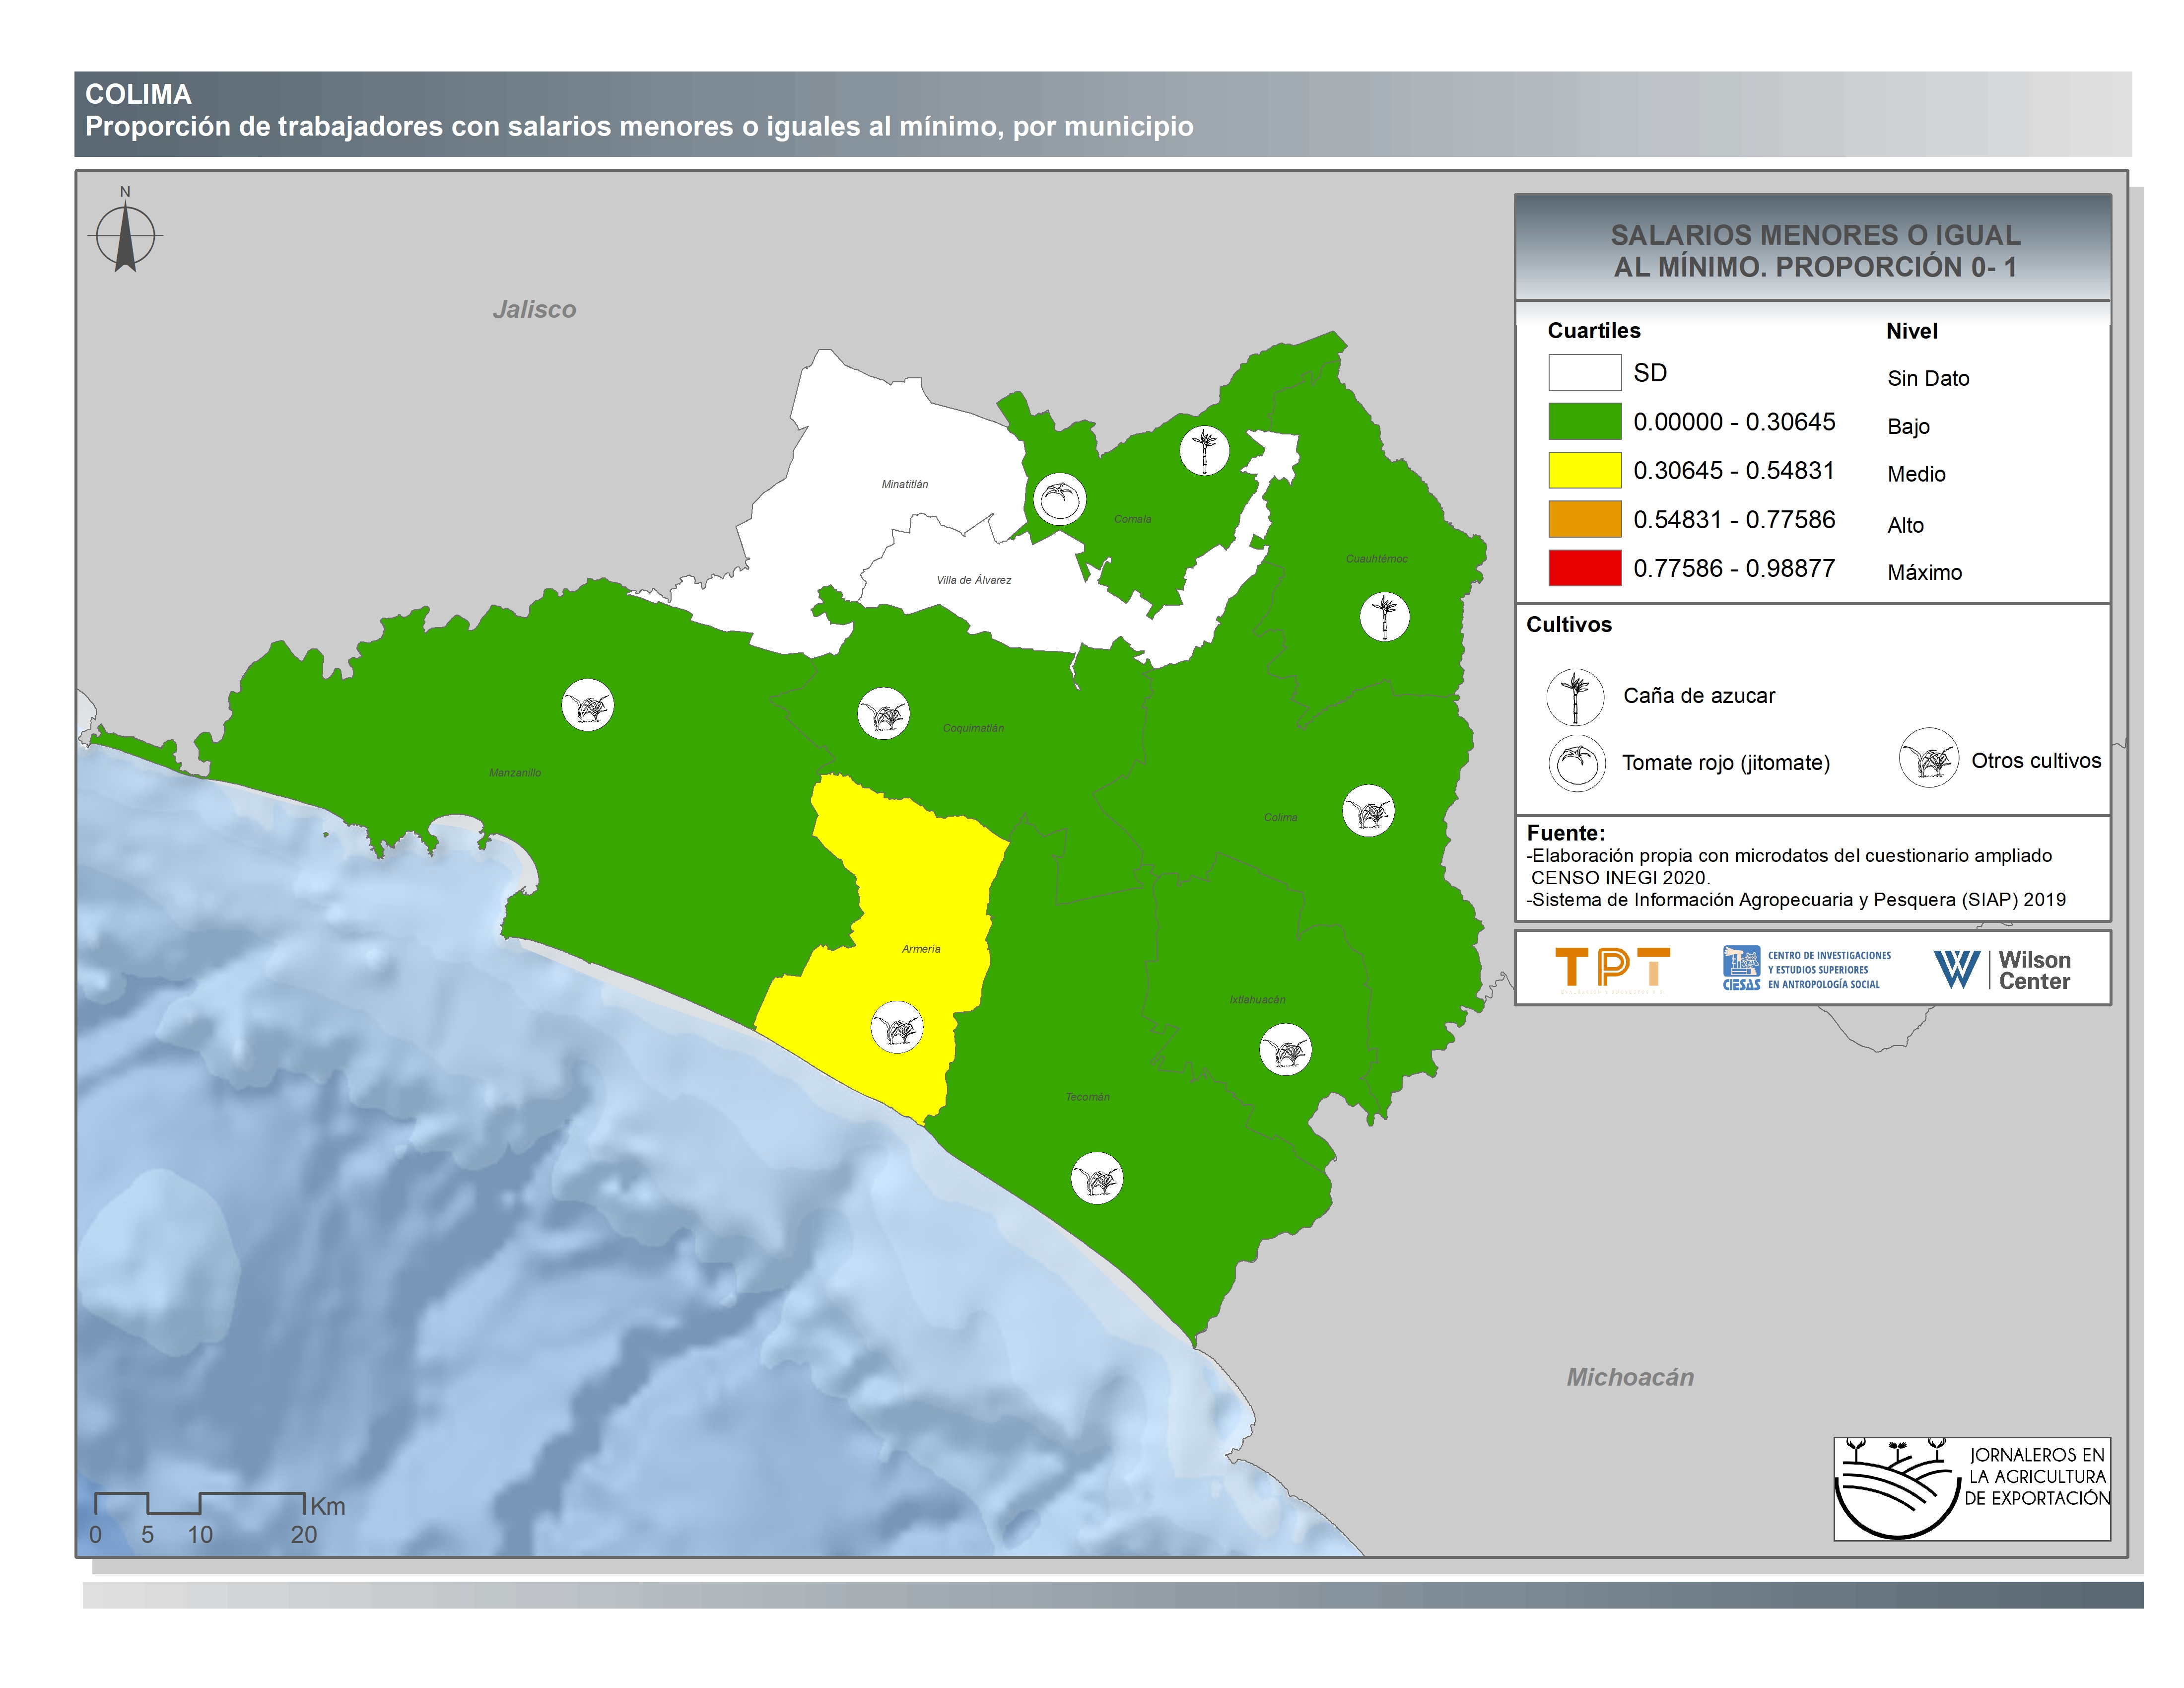Click the kilometer scale bar

coord(199,1502)
